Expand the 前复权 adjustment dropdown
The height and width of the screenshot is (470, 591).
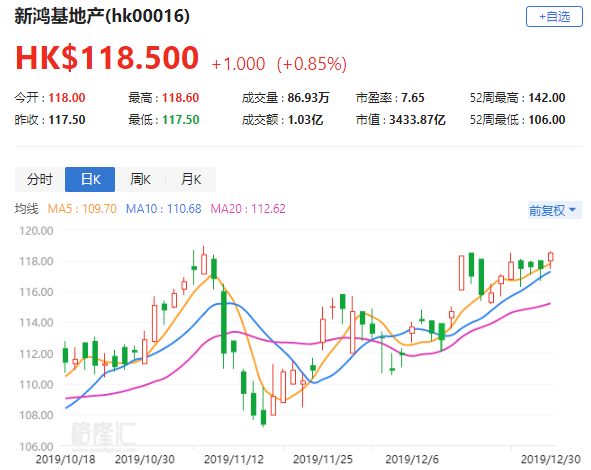pos(554,210)
